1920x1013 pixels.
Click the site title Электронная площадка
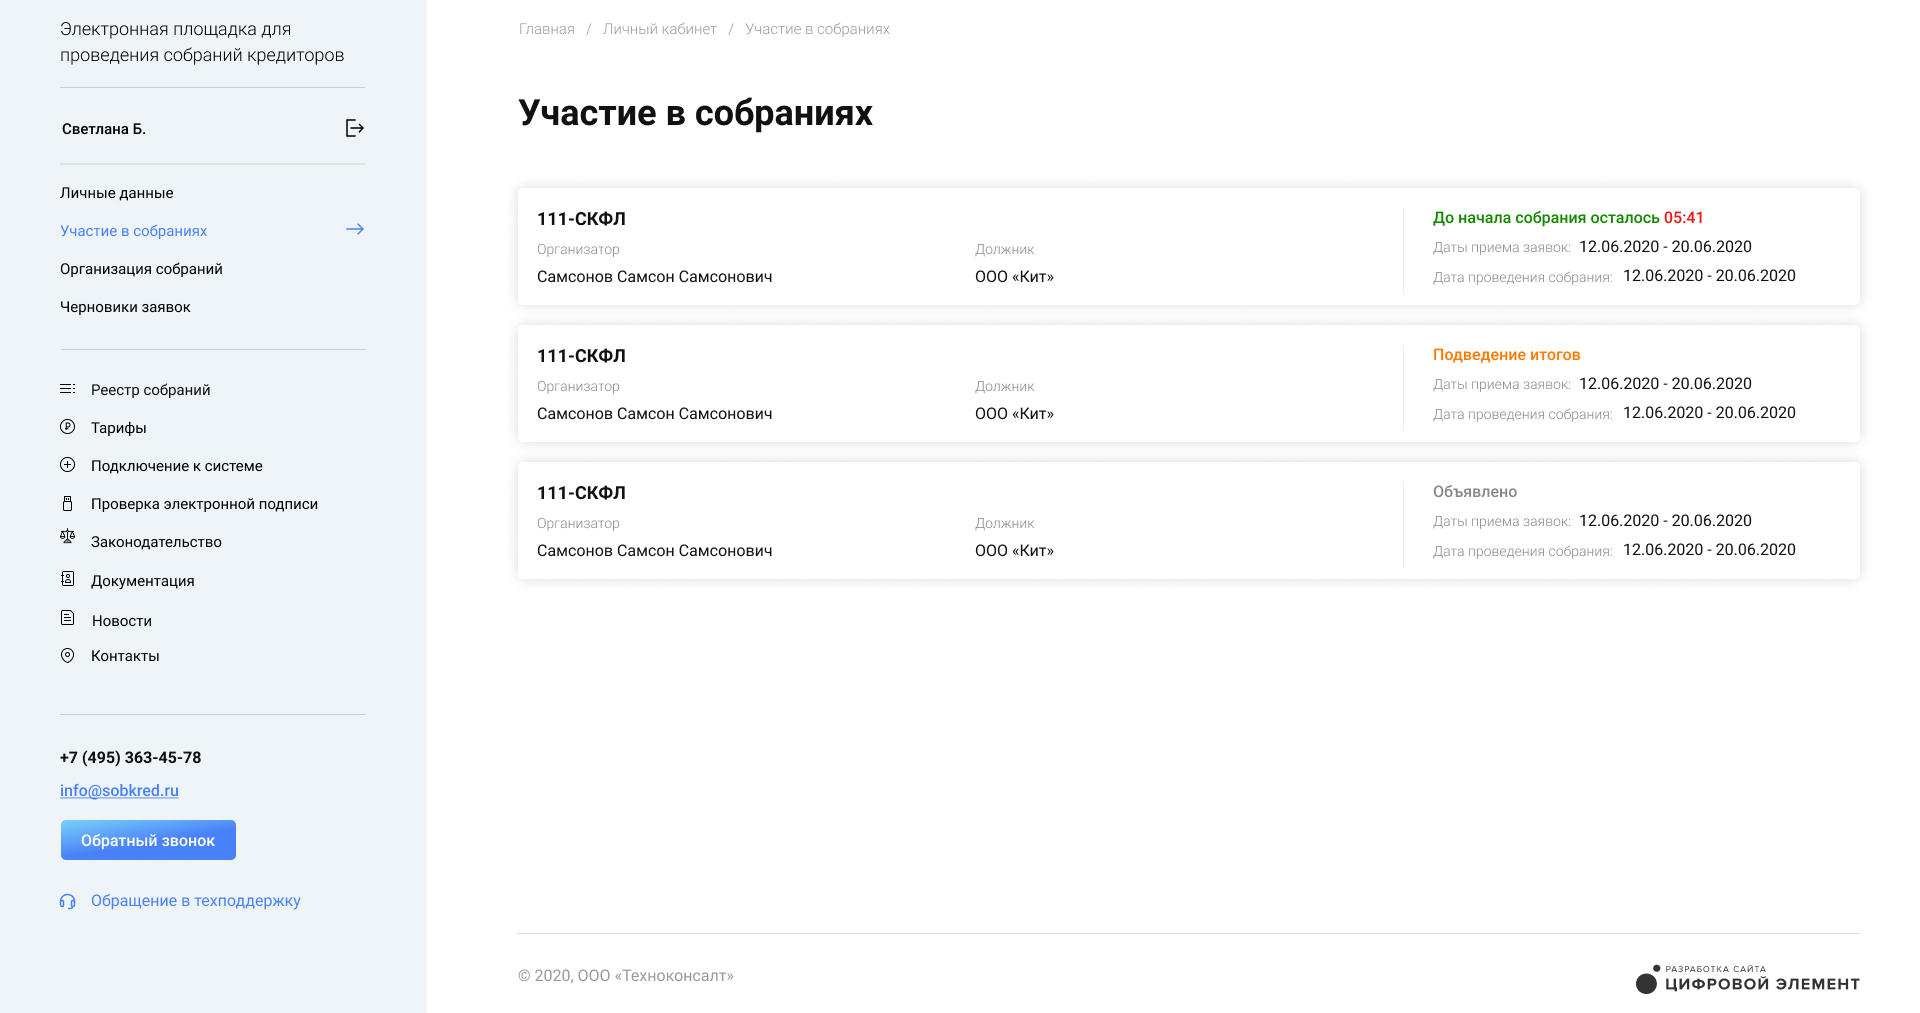pos(202,42)
